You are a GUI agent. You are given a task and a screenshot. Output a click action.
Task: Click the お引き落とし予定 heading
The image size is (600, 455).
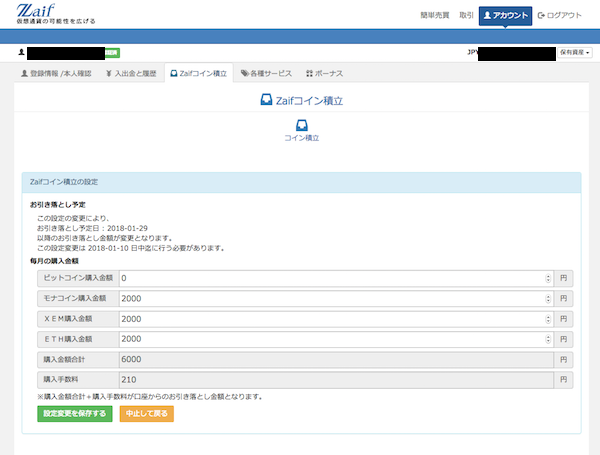coord(58,205)
